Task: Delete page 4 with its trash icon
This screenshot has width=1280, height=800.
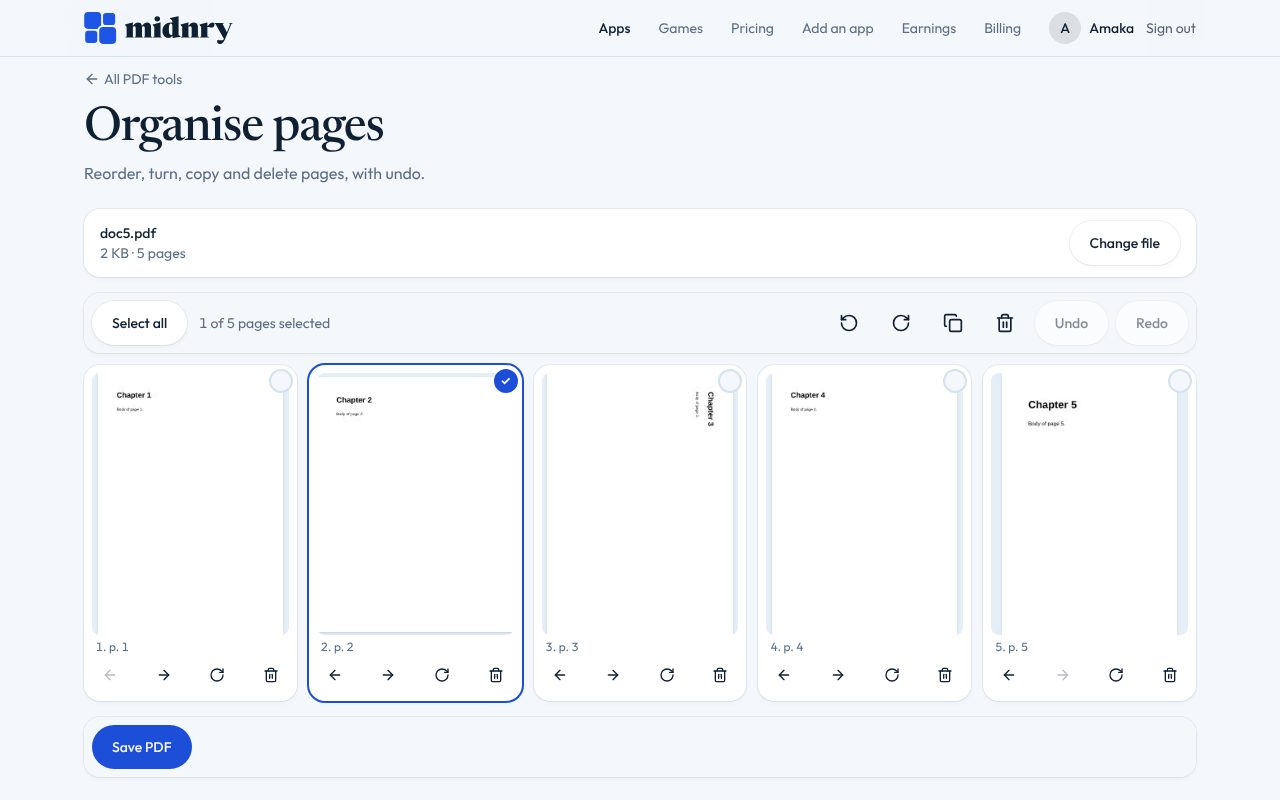Action: point(945,675)
